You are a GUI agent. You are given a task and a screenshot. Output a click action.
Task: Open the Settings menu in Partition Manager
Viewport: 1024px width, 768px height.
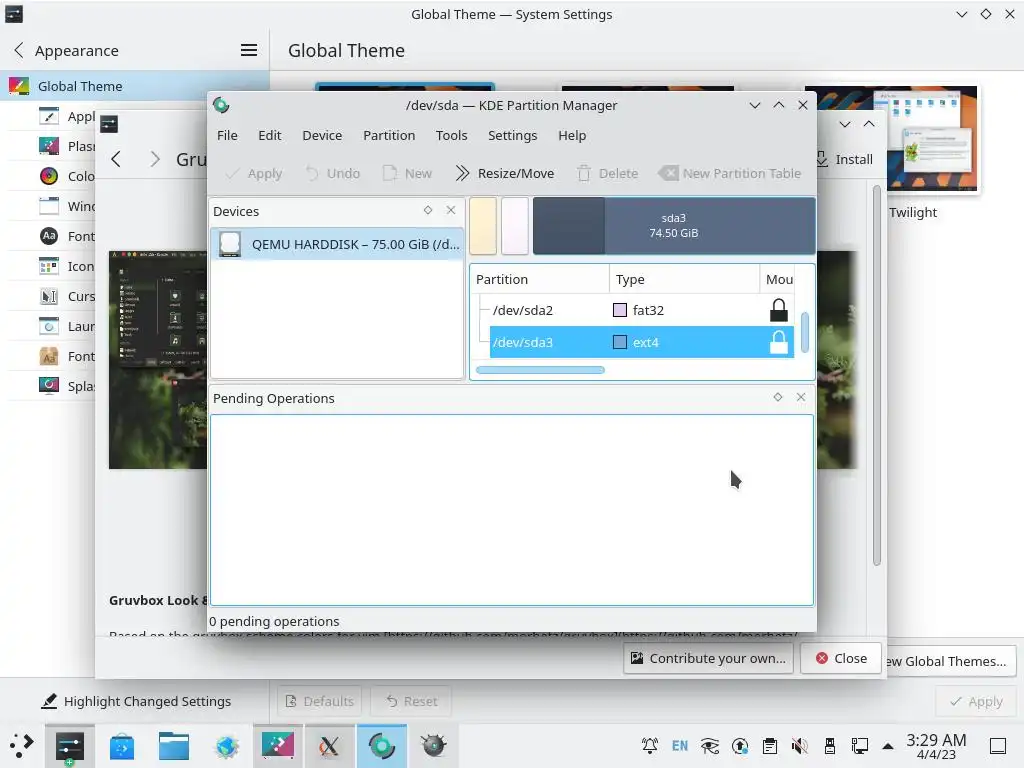(512, 135)
